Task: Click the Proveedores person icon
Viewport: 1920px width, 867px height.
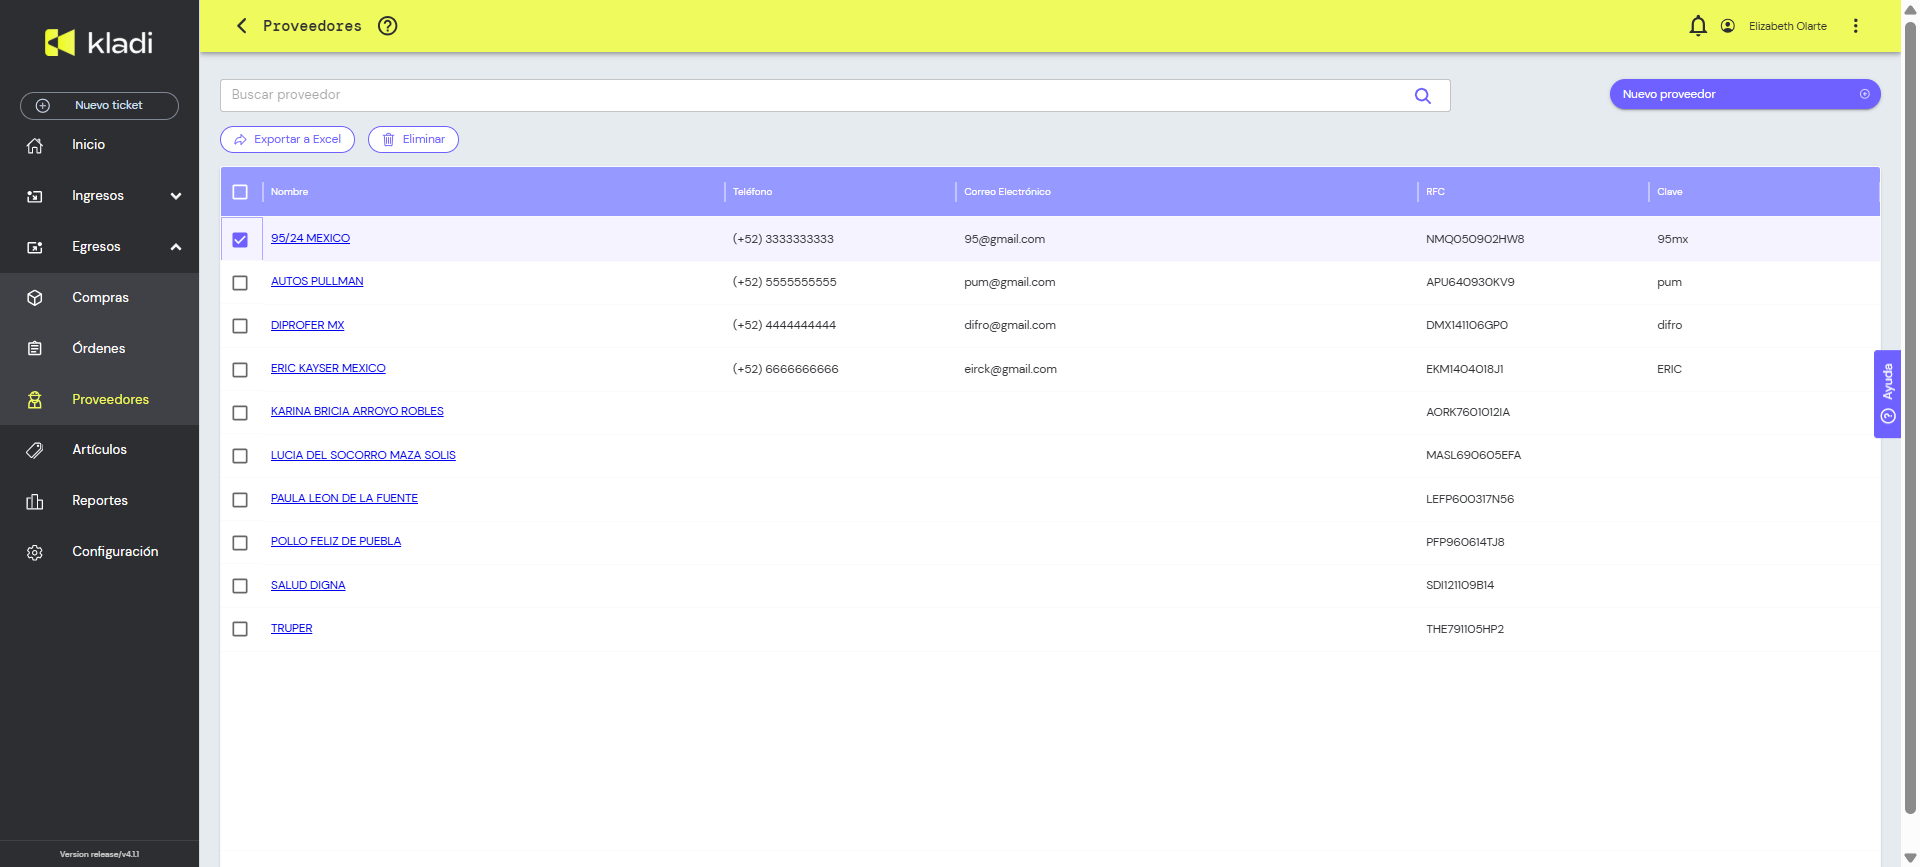Action: coord(35,400)
